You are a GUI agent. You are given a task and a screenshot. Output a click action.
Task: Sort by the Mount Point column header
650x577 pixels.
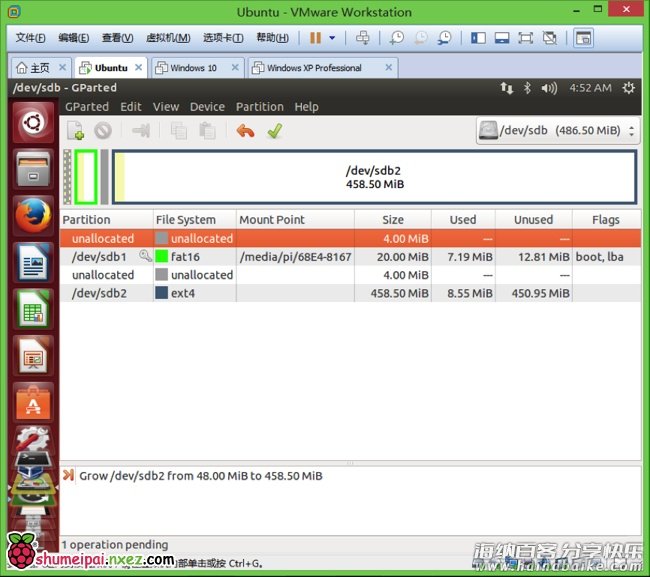[295, 220]
